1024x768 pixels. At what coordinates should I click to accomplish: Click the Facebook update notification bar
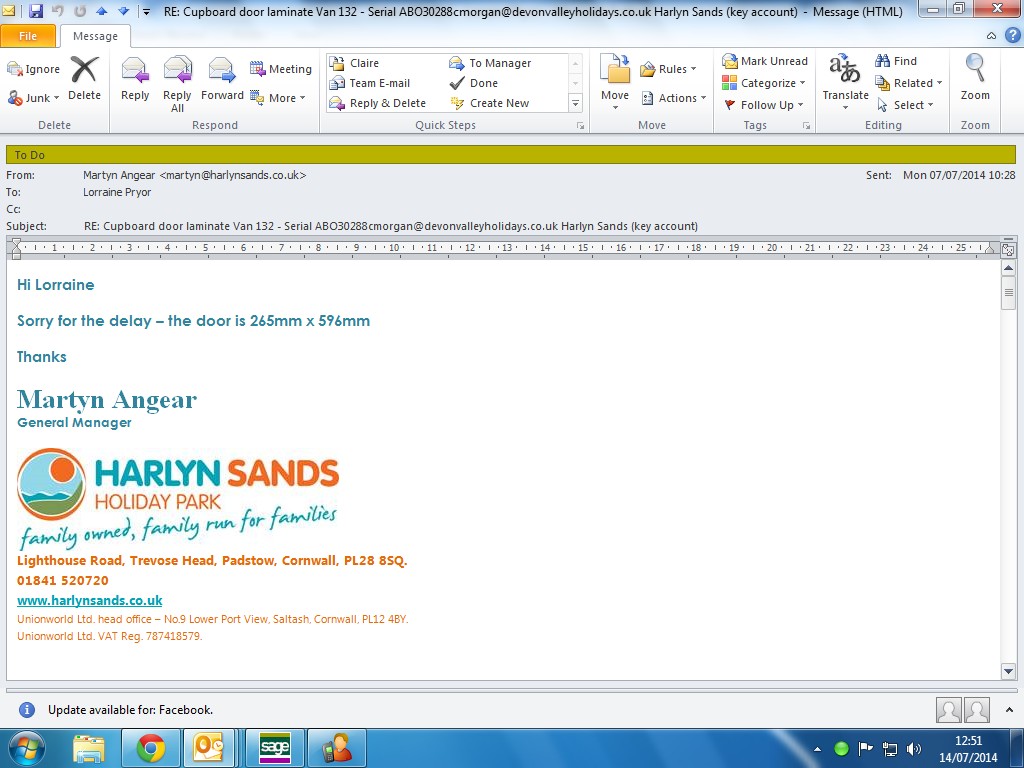click(130, 710)
